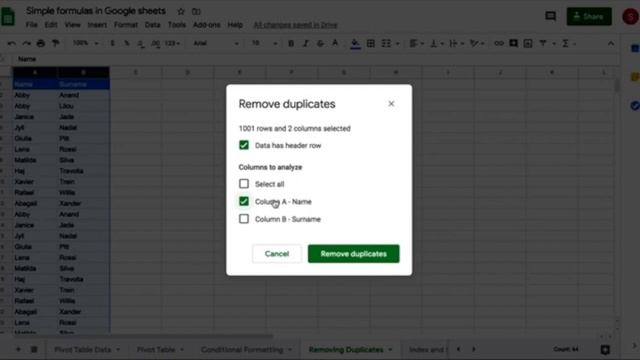The width and height of the screenshot is (640, 360).
Task: Click the Paint format icon
Action: [x=56, y=43]
